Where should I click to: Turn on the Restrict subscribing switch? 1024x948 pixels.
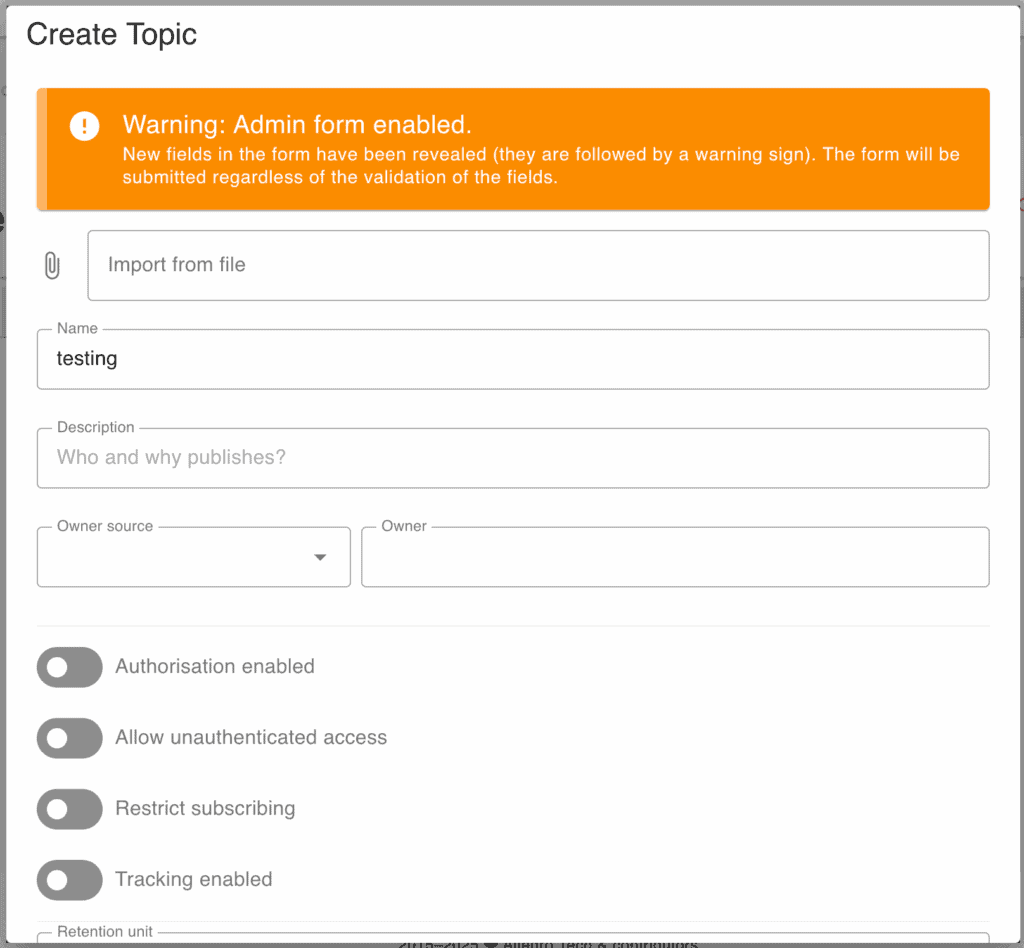(70, 809)
